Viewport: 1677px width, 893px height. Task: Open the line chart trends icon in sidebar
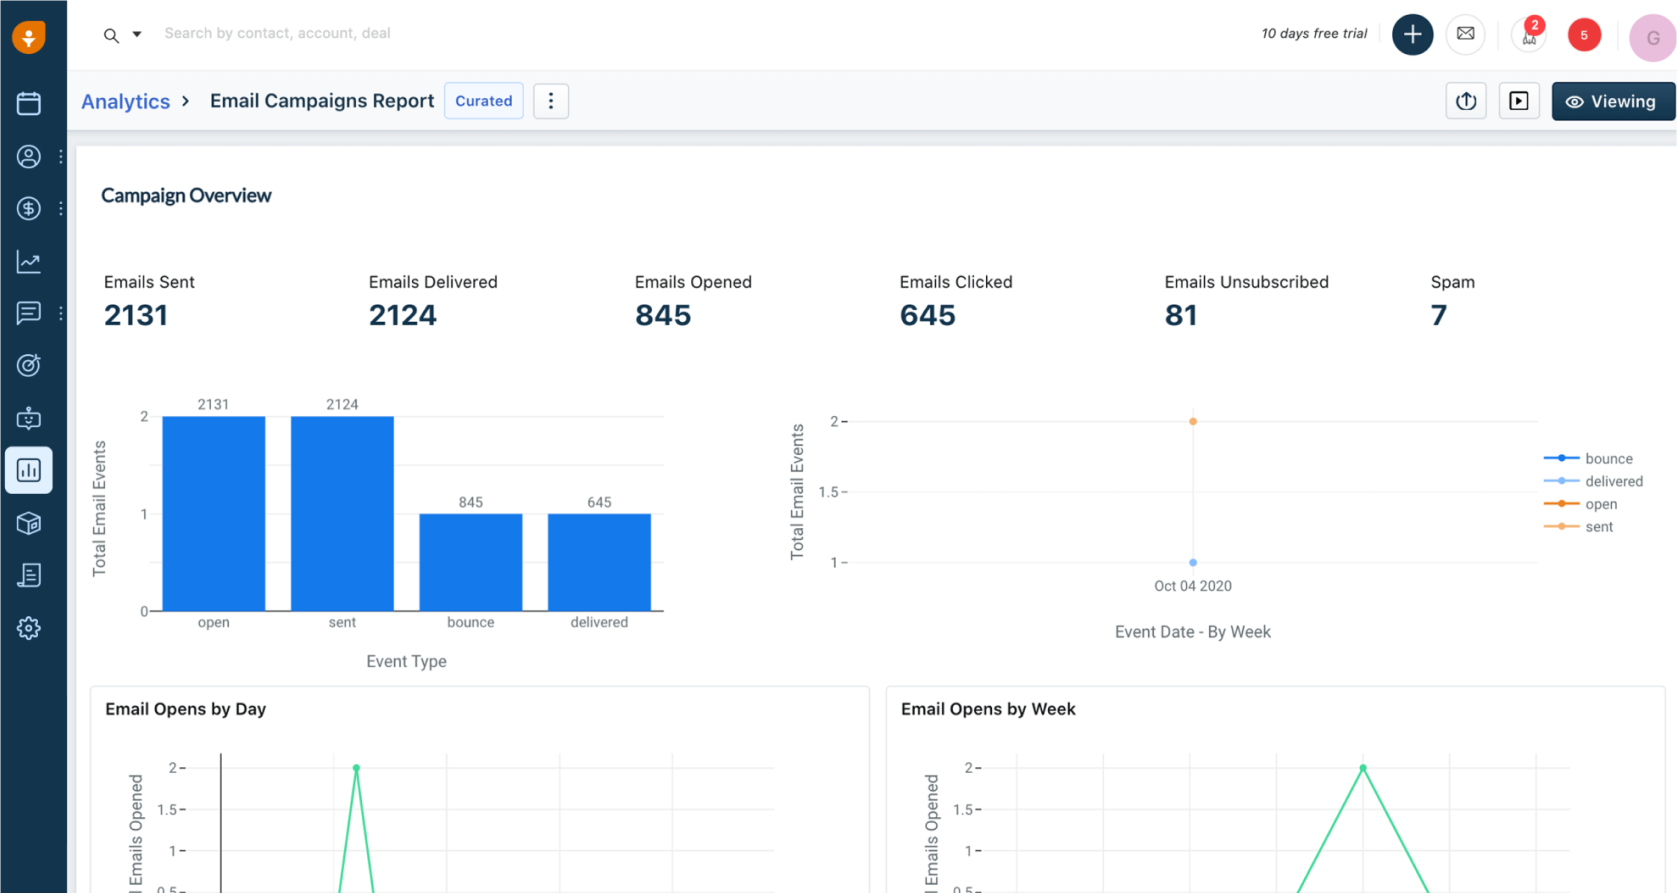coord(29,262)
